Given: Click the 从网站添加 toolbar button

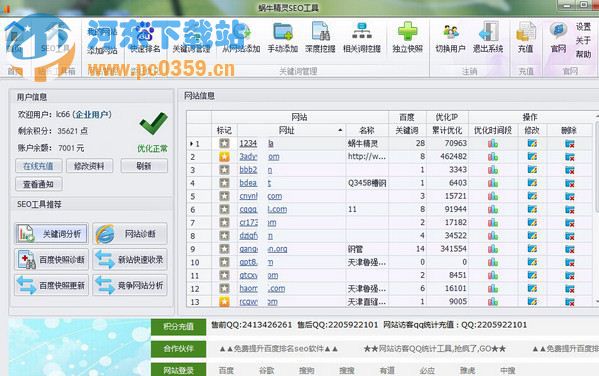Looking at the screenshot, I should (x=241, y=37).
